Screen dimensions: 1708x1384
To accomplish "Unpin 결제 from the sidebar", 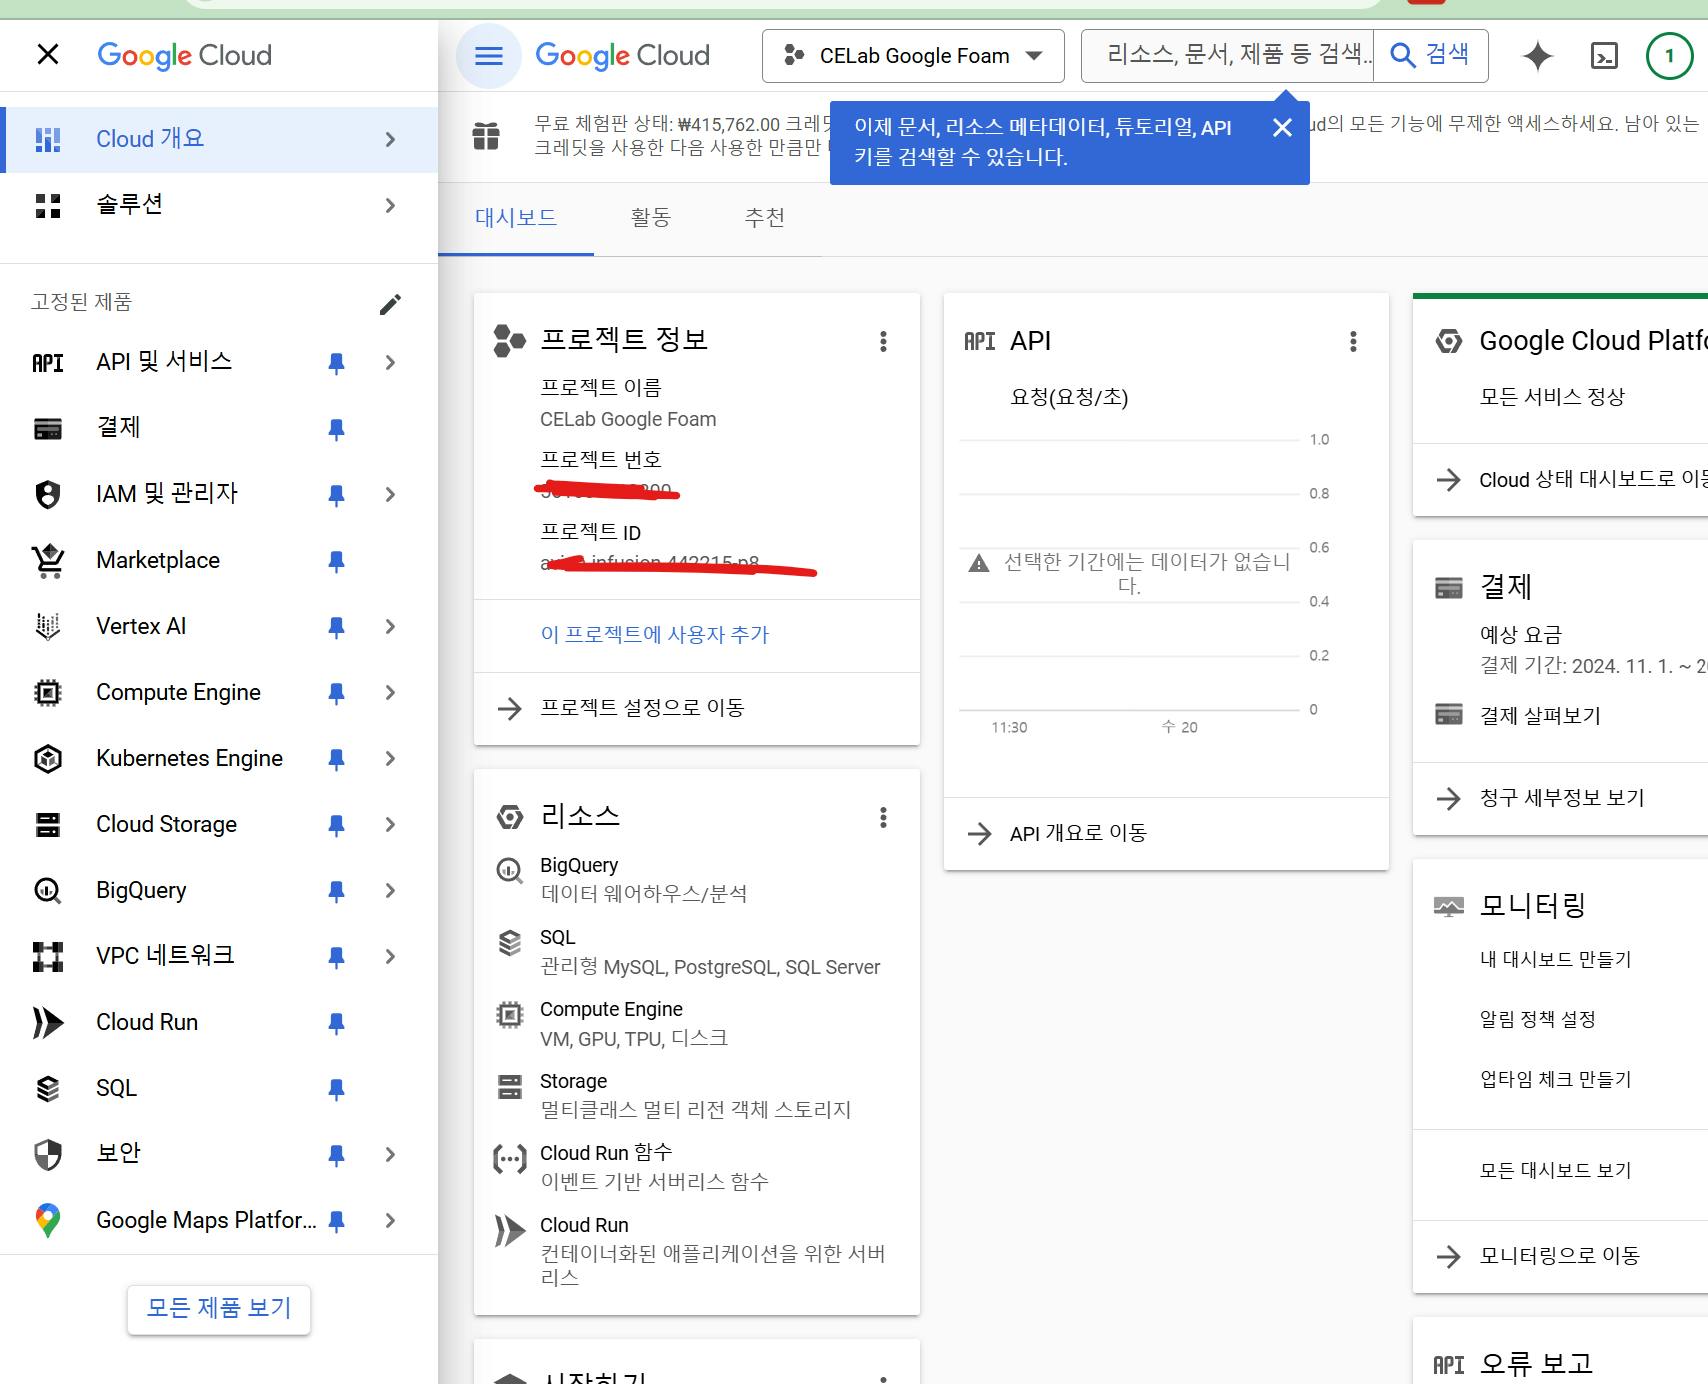I will coord(337,429).
